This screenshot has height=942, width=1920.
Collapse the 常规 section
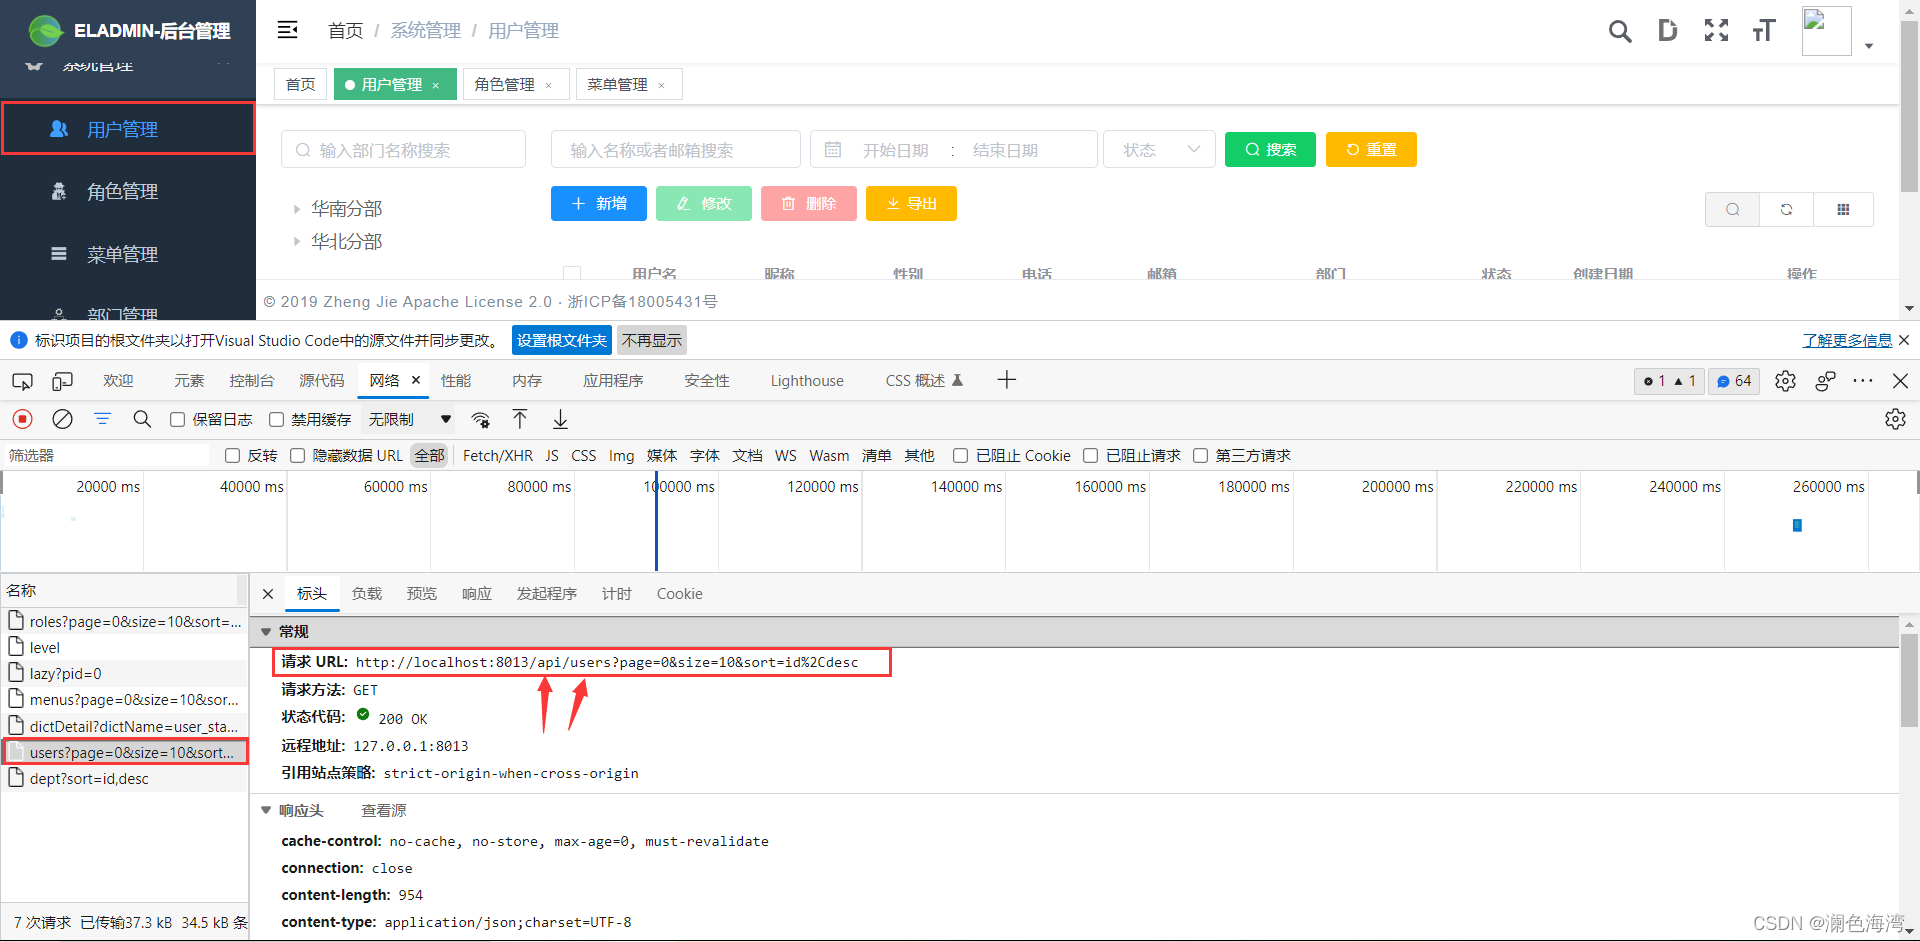266,632
